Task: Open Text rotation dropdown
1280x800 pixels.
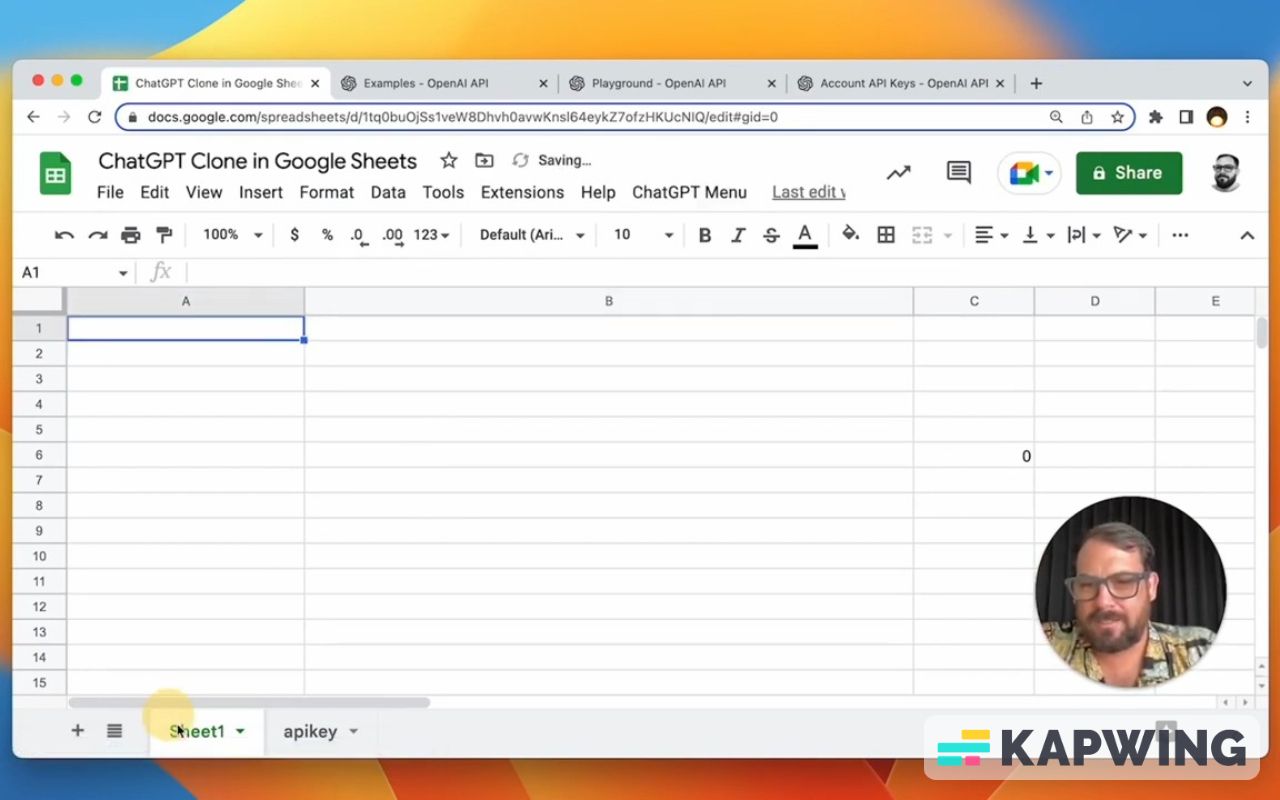Action: pos(1130,235)
